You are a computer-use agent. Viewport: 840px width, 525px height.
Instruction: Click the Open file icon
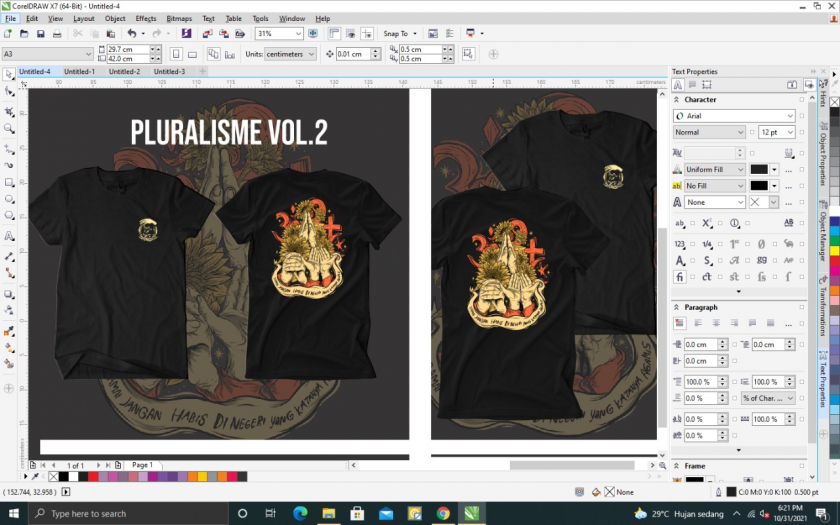(24, 33)
